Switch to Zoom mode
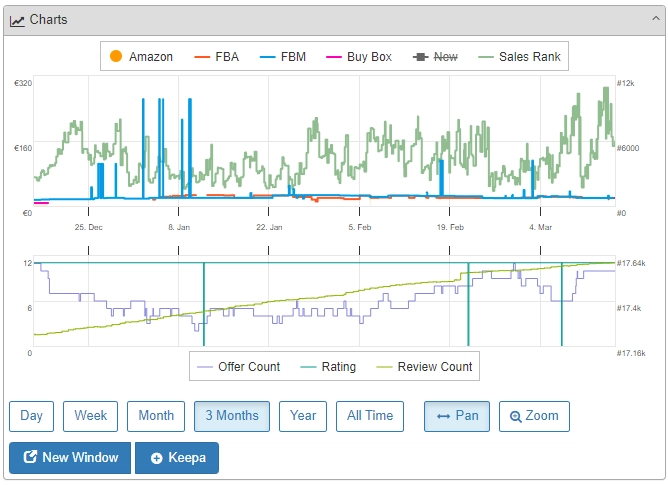Screen dimensions: 668x485 tap(534, 416)
